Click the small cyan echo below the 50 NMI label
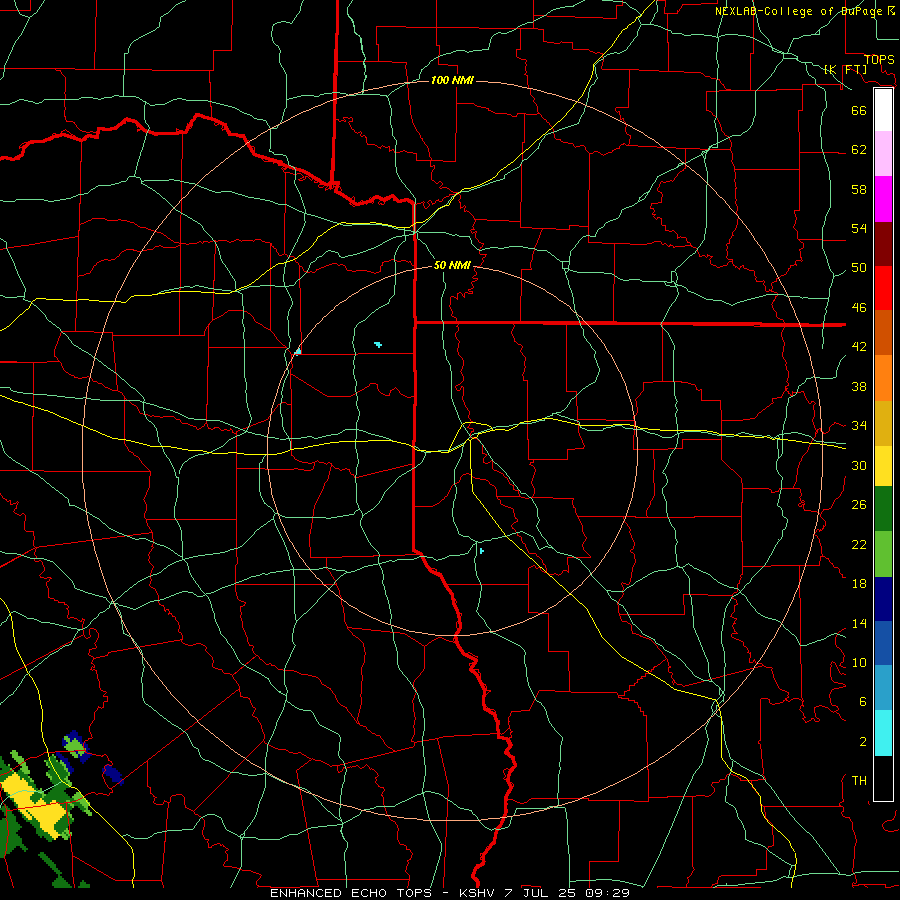The image size is (900, 900). [378, 344]
